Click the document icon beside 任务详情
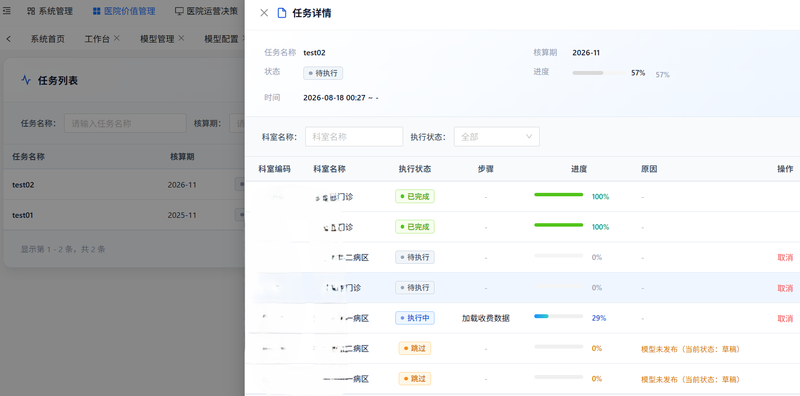 pyautogui.click(x=282, y=13)
